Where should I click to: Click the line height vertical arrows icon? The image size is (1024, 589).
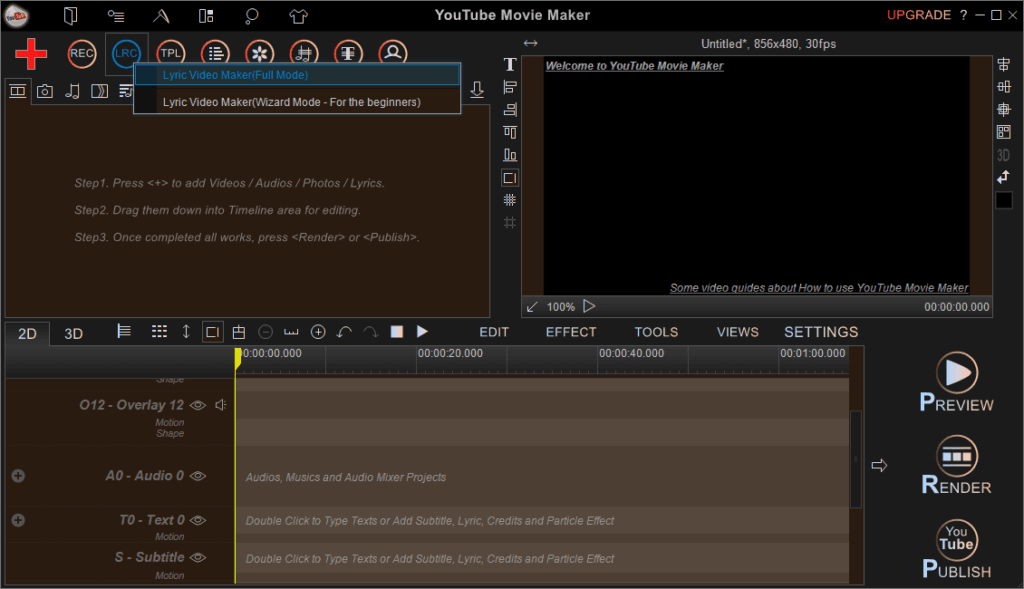click(x=186, y=332)
